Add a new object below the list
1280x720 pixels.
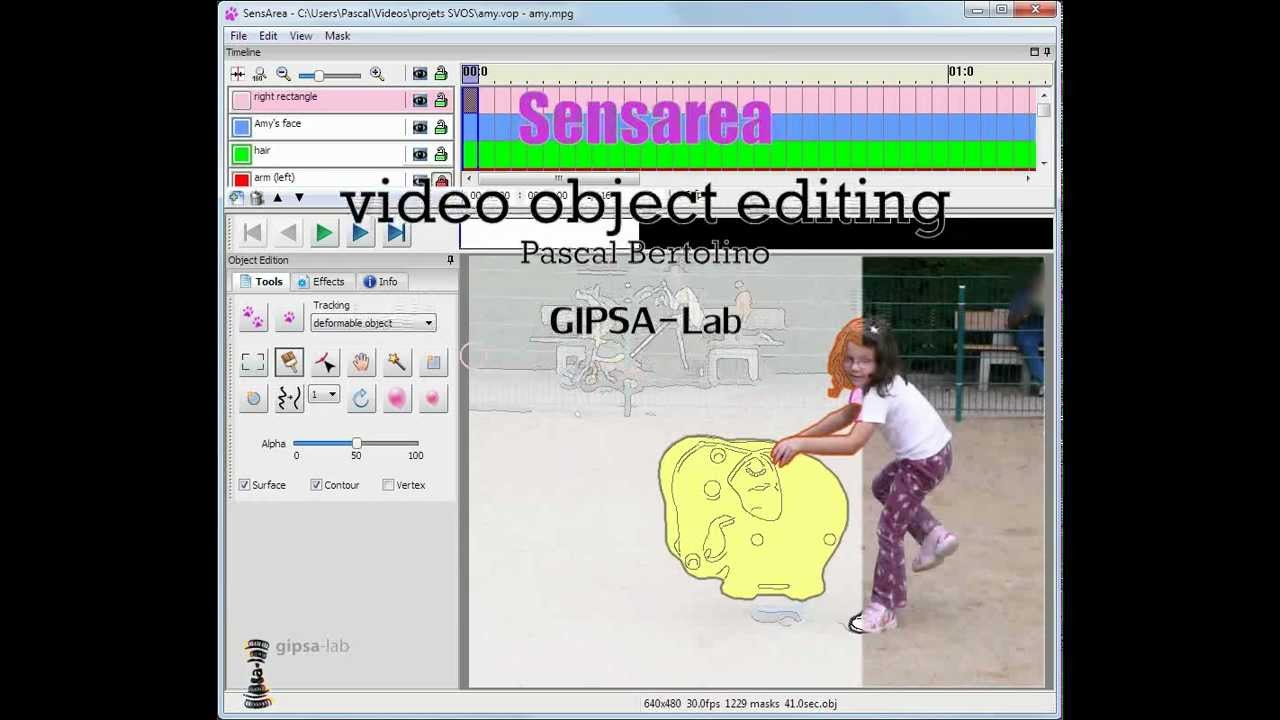pos(236,198)
